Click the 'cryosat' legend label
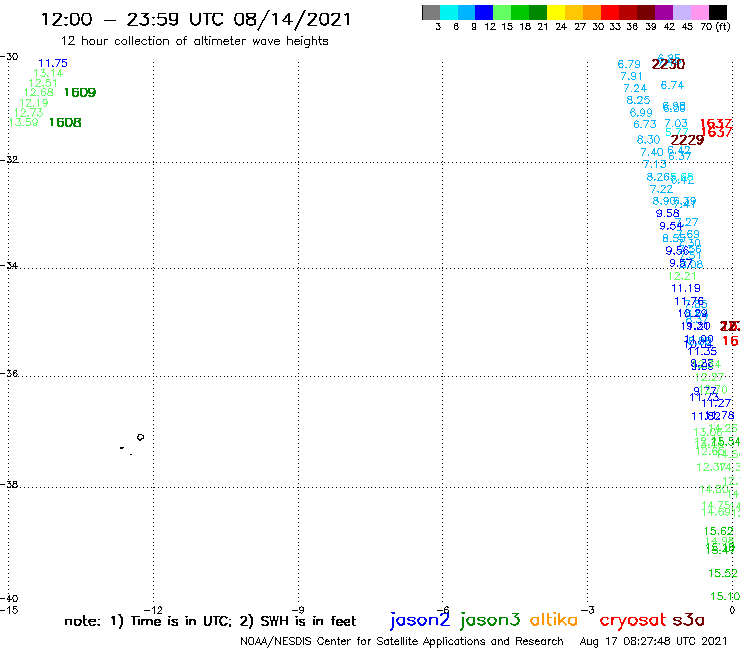 [633, 620]
